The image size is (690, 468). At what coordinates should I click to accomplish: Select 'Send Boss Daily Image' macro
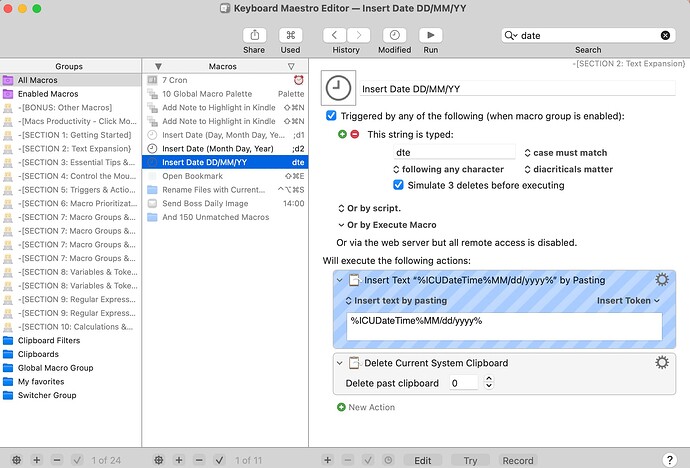[x=206, y=203]
